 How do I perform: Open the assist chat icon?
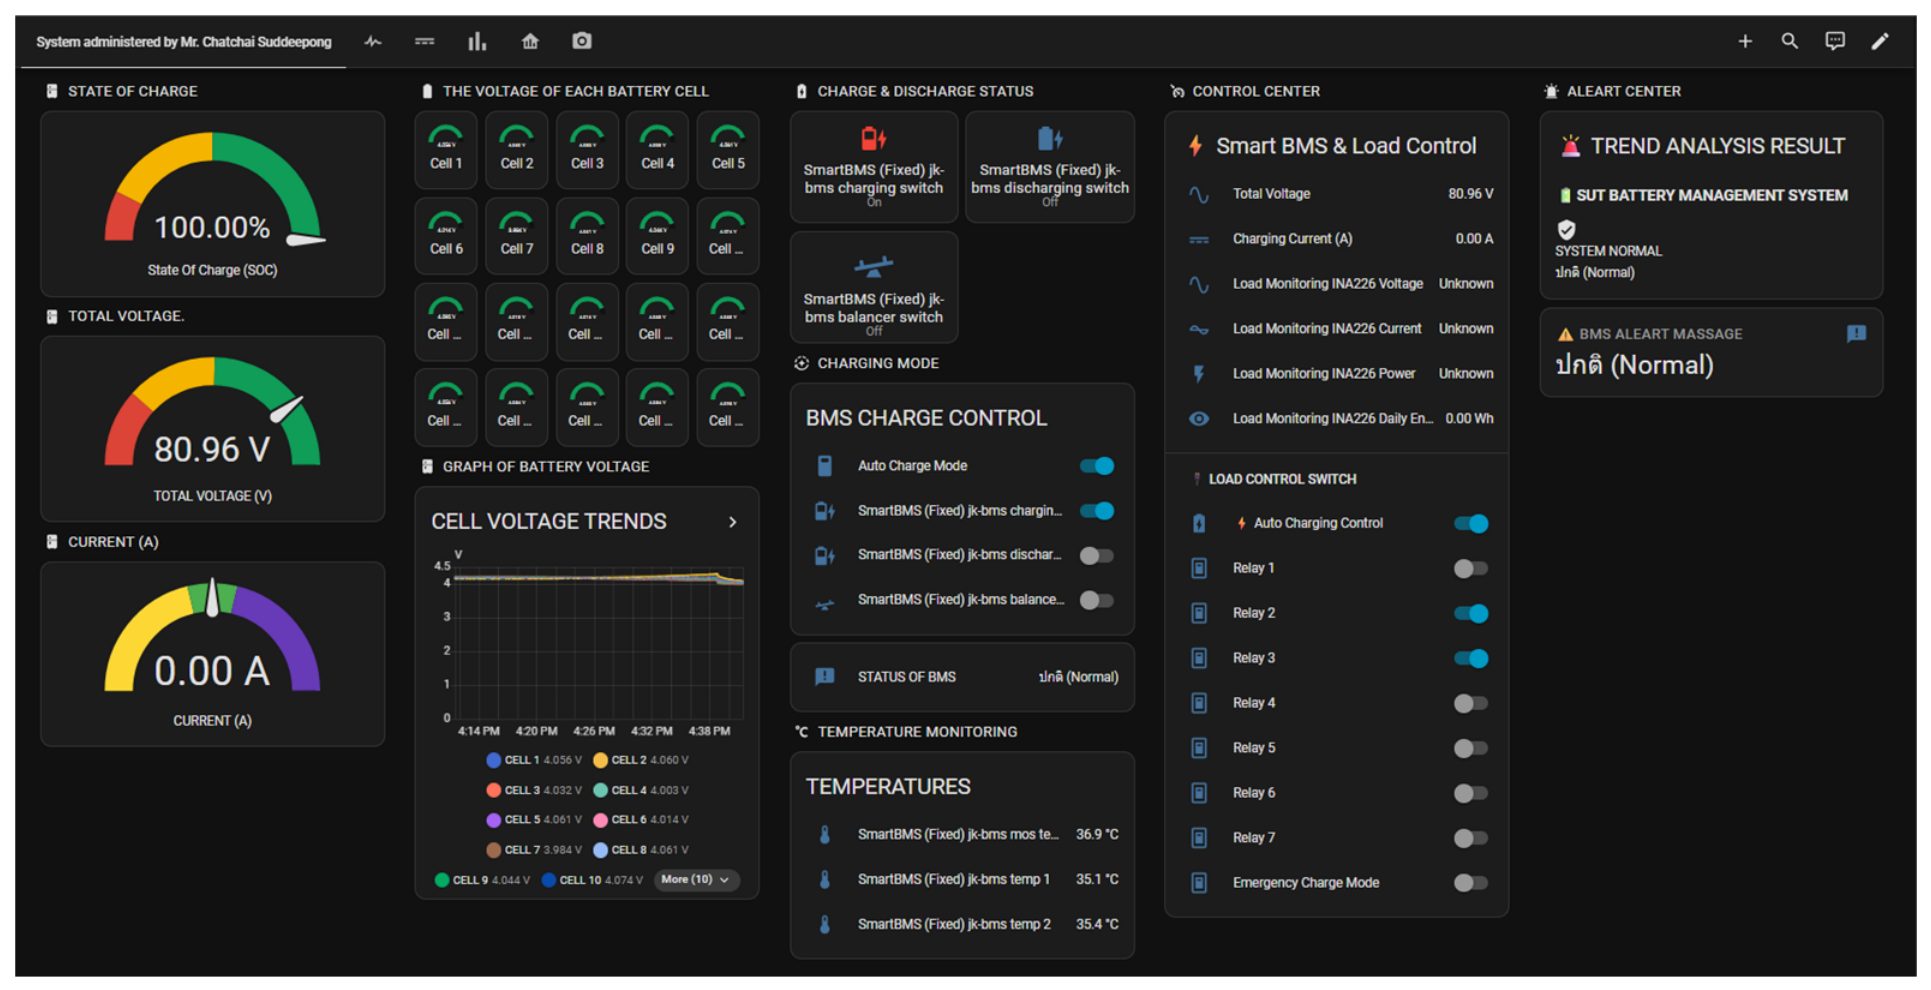coord(1835,41)
